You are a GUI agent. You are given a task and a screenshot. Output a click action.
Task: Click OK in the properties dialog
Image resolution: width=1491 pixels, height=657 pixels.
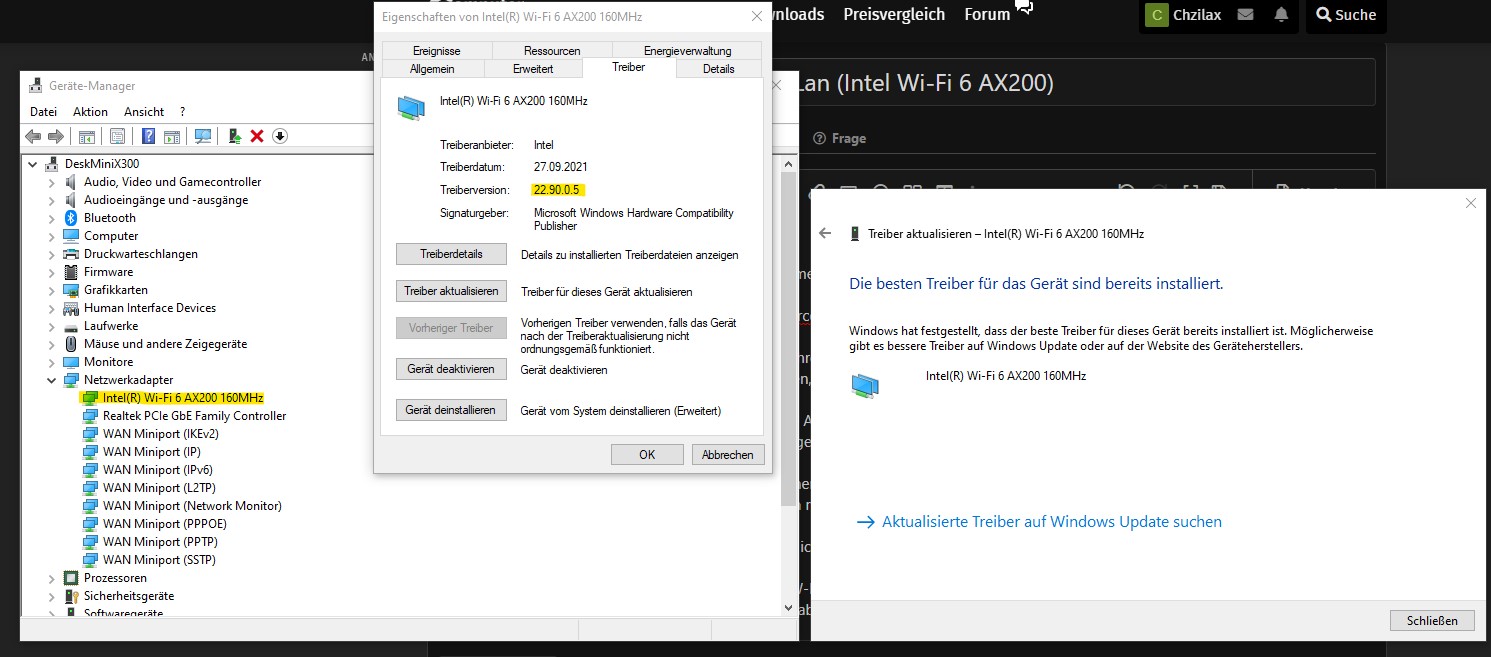pos(647,455)
